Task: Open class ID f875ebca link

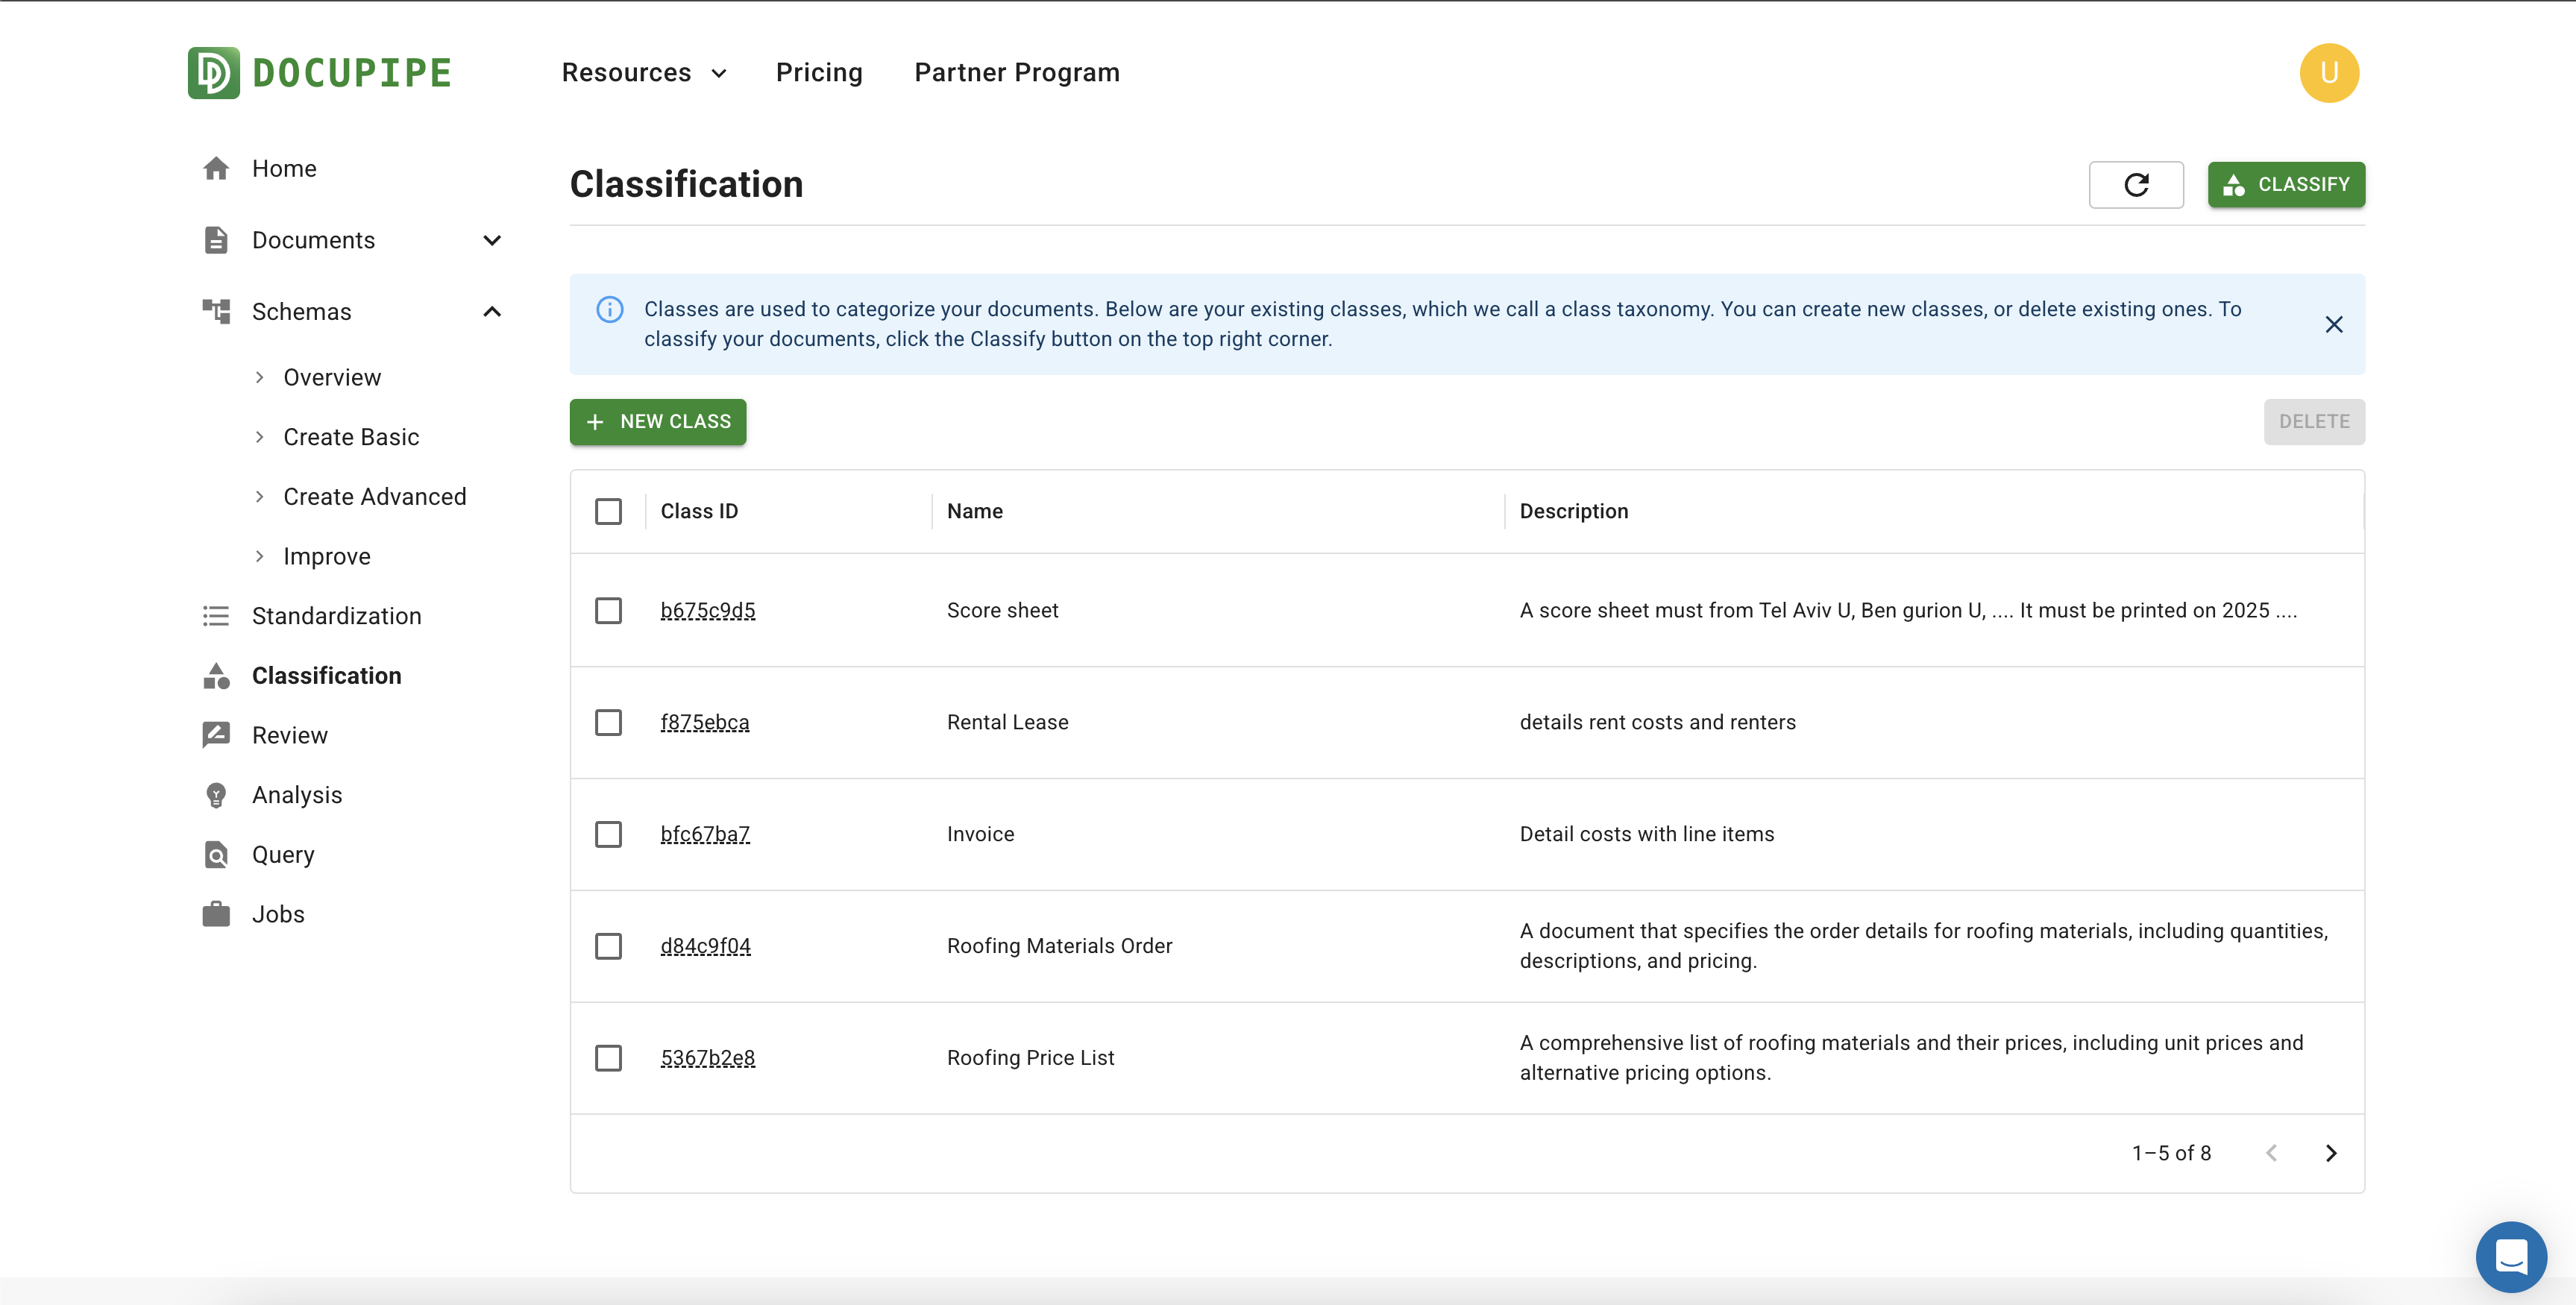Action: [704, 722]
